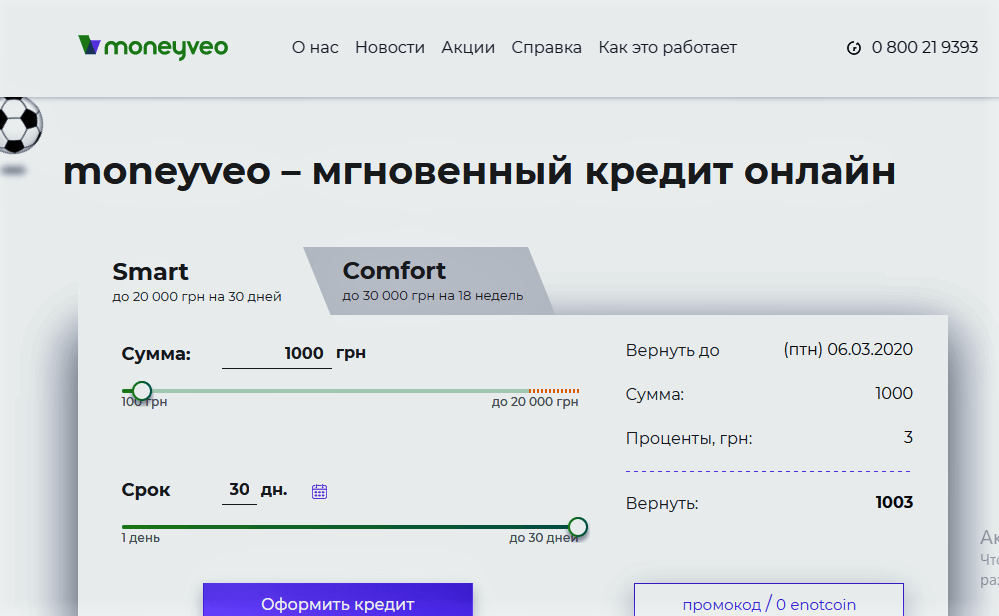
Task: Click the промокод / 0 enotcoin button
Action: pyautogui.click(x=768, y=604)
